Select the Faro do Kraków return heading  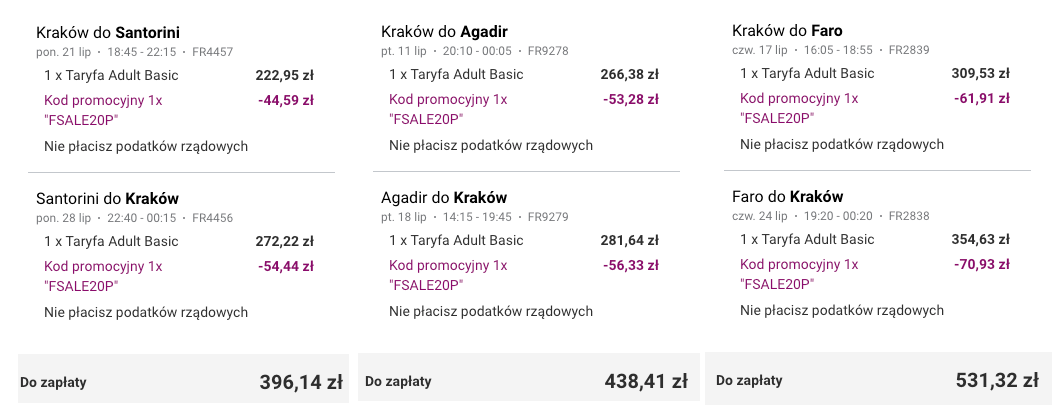click(787, 197)
